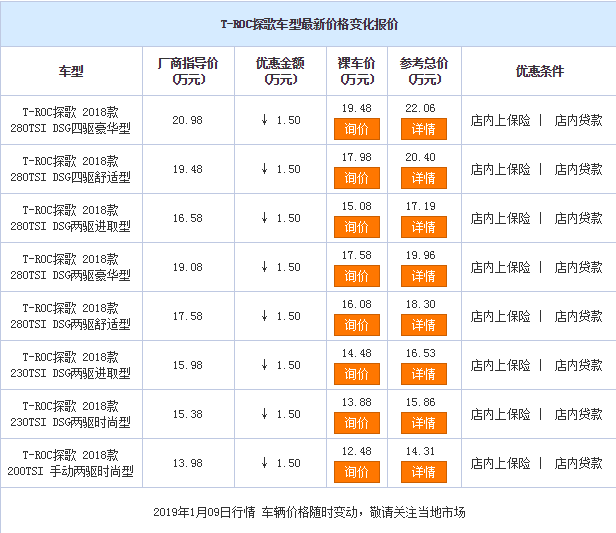This screenshot has height=533, width=616.
Task: Open 详情 under total price 16.53
Action: [424, 374]
